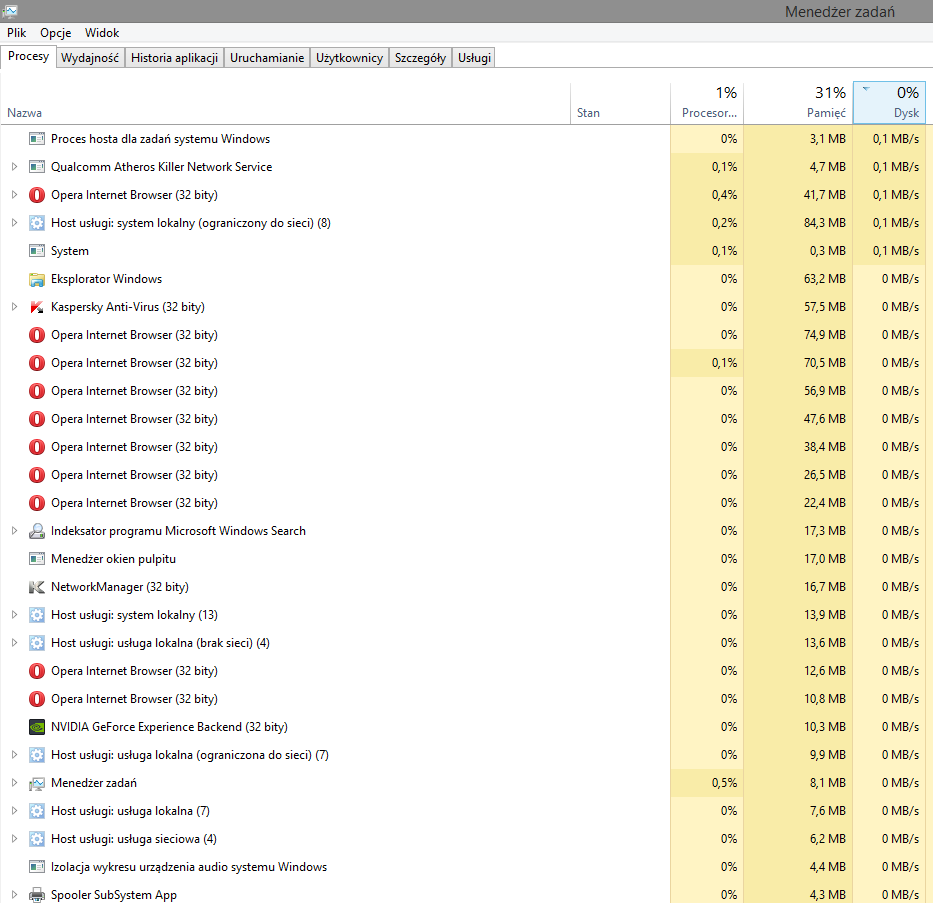
Task: Click the NVIDIA GeForce Experience Backend icon
Action: (x=37, y=727)
